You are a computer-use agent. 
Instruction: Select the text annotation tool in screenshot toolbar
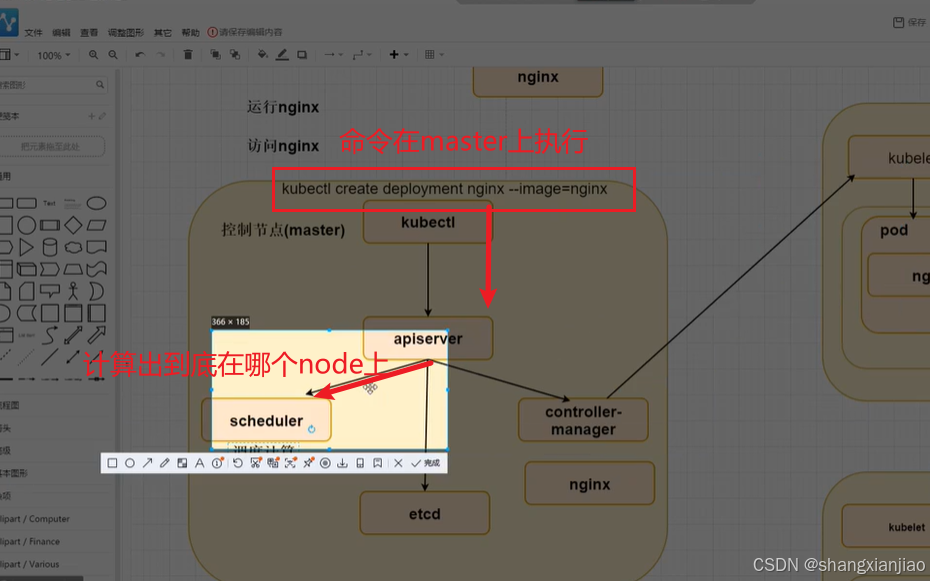199,463
